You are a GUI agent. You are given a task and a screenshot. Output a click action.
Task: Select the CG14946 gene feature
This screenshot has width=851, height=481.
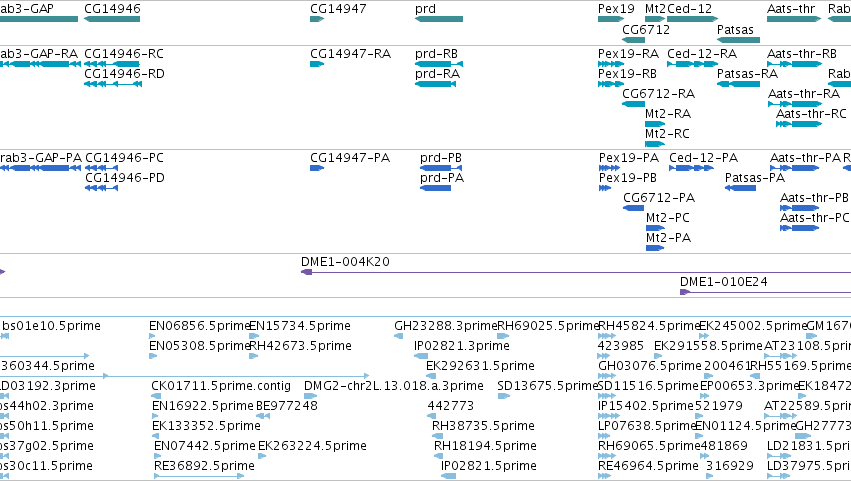pyautogui.click(x=112, y=19)
